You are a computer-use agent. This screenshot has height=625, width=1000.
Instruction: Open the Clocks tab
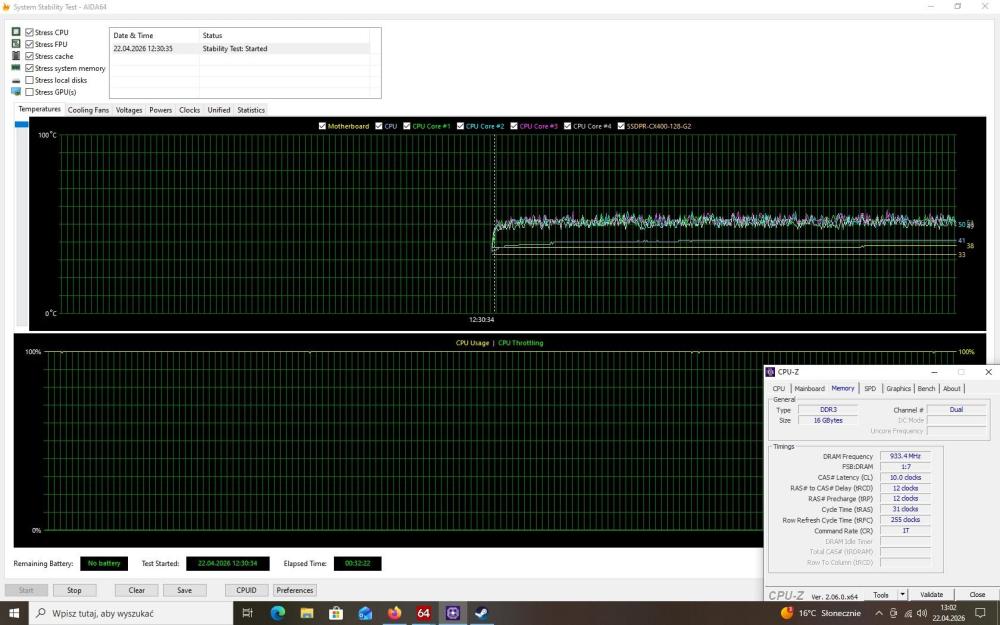click(189, 110)
